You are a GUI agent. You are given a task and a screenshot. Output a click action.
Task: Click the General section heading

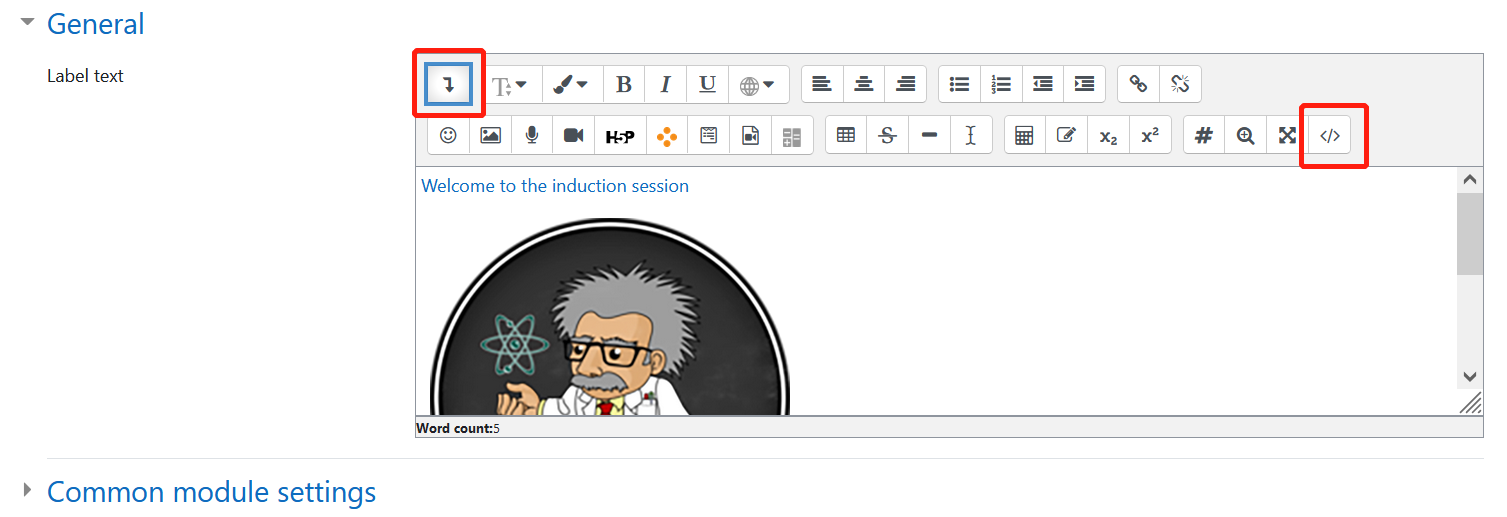tap(96, 24)
